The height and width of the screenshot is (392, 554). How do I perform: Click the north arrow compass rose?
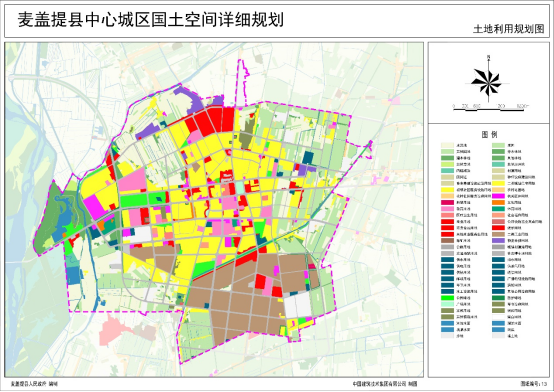(x=488, y=82)
